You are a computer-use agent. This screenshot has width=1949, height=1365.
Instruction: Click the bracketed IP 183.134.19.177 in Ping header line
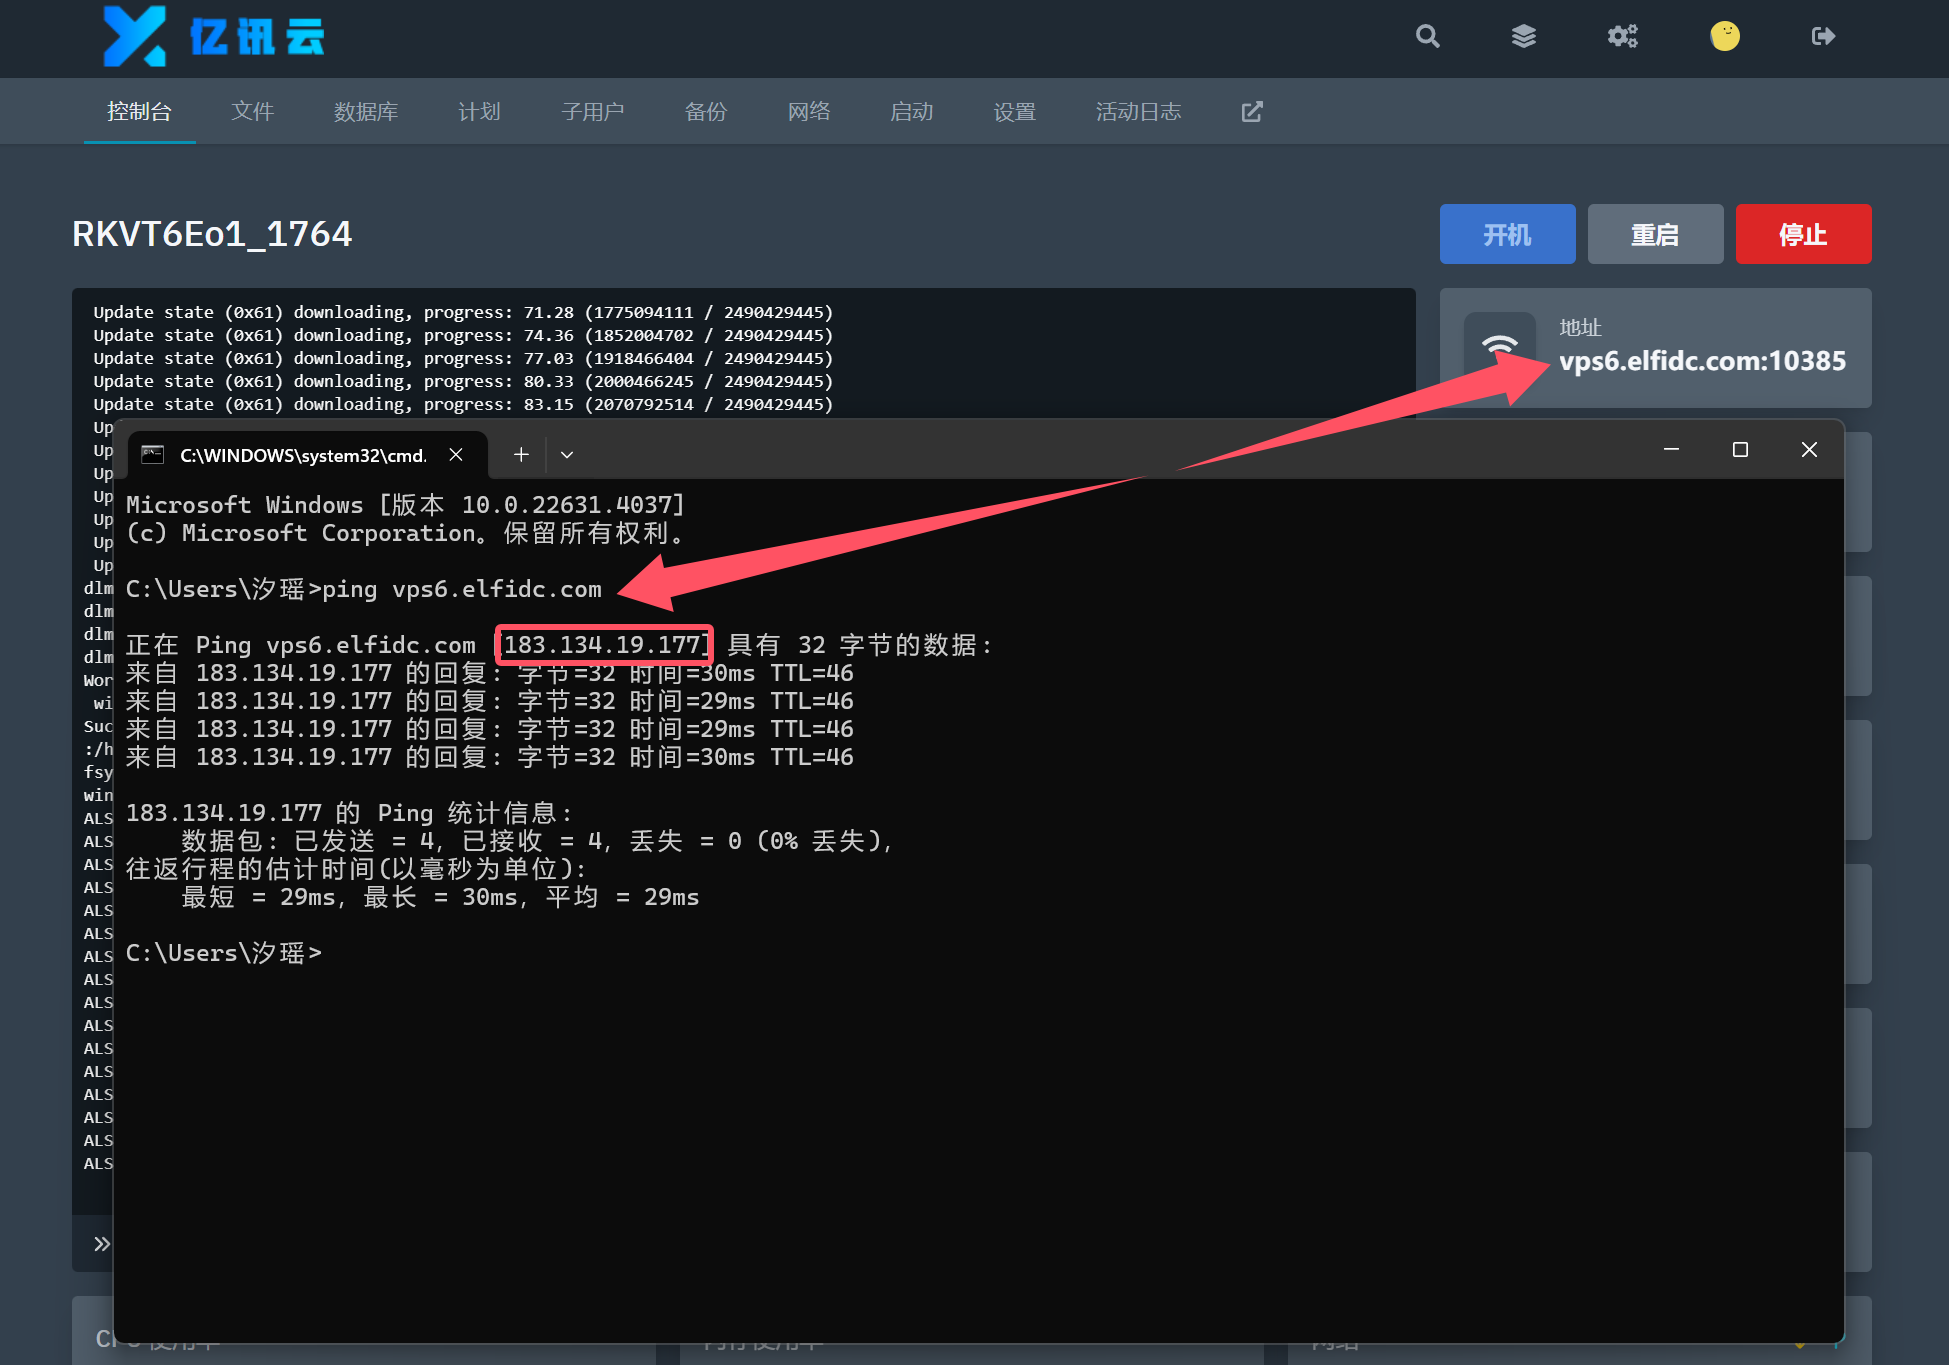[x=604, y=645]
